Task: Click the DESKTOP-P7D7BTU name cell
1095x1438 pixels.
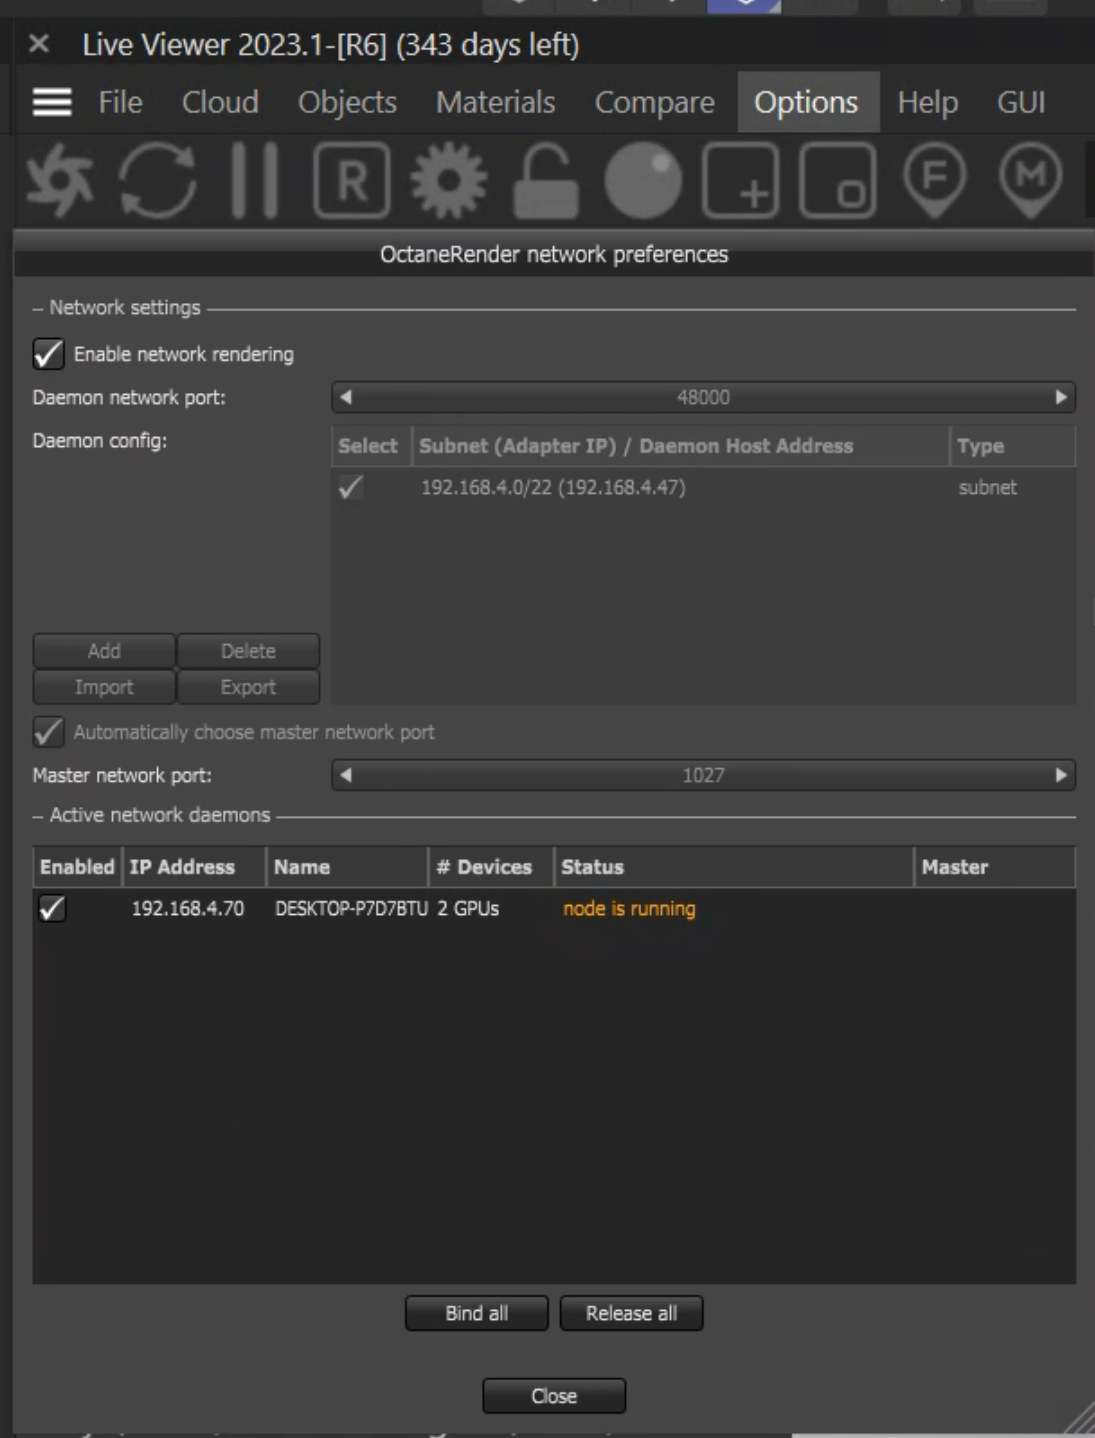Action: [351, 908]
